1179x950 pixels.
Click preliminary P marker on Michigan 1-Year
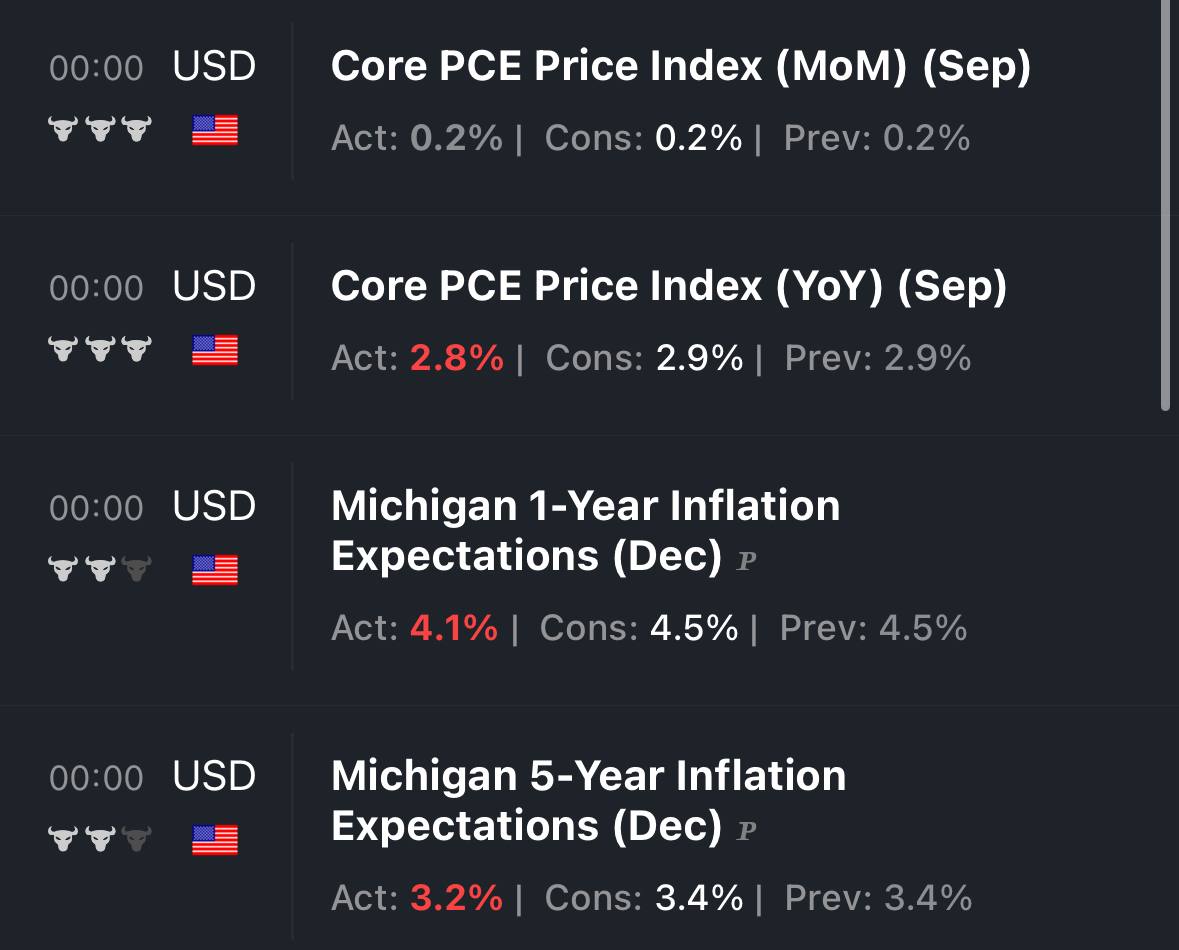746,560
